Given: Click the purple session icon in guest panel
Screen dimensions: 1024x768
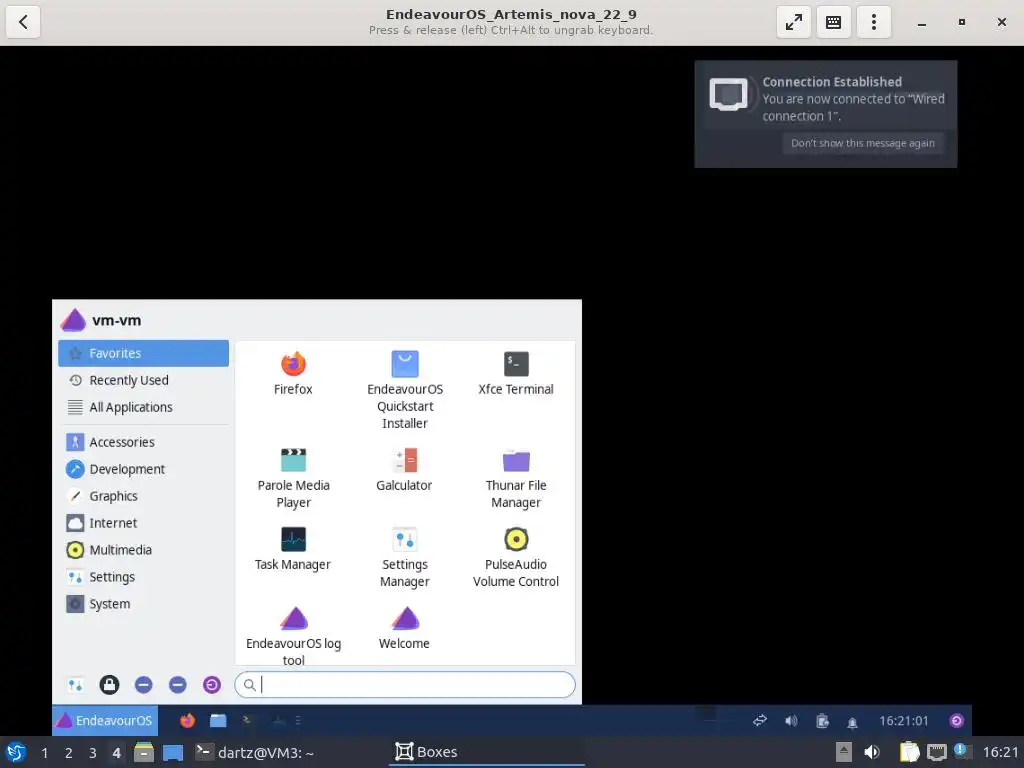Looking at the screenshot, I should coord(957,721).
